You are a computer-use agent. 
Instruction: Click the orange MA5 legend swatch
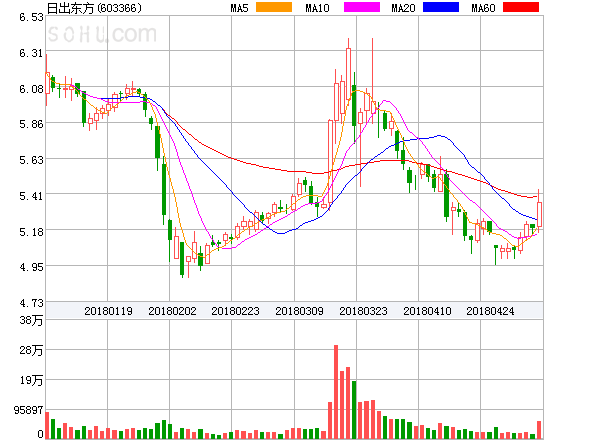[x=274, y=7]
